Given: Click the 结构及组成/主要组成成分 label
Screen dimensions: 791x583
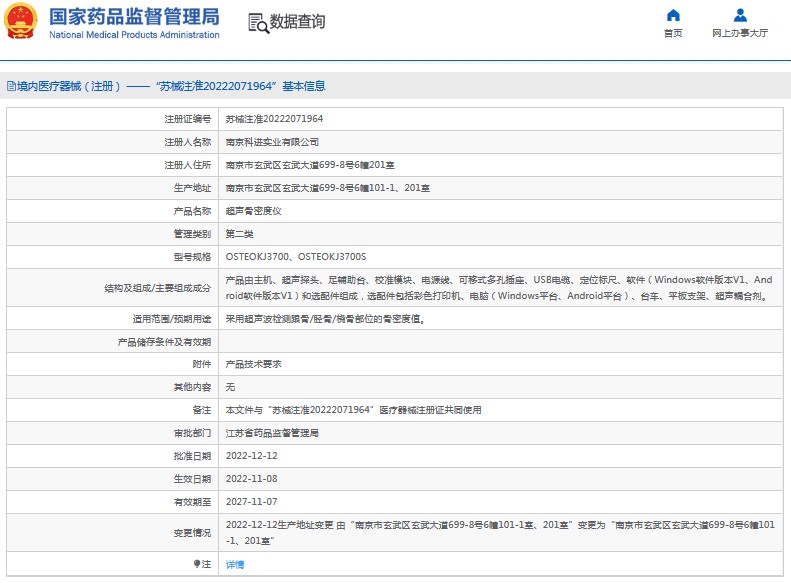Looking at the screenshot, I should 157,288.
